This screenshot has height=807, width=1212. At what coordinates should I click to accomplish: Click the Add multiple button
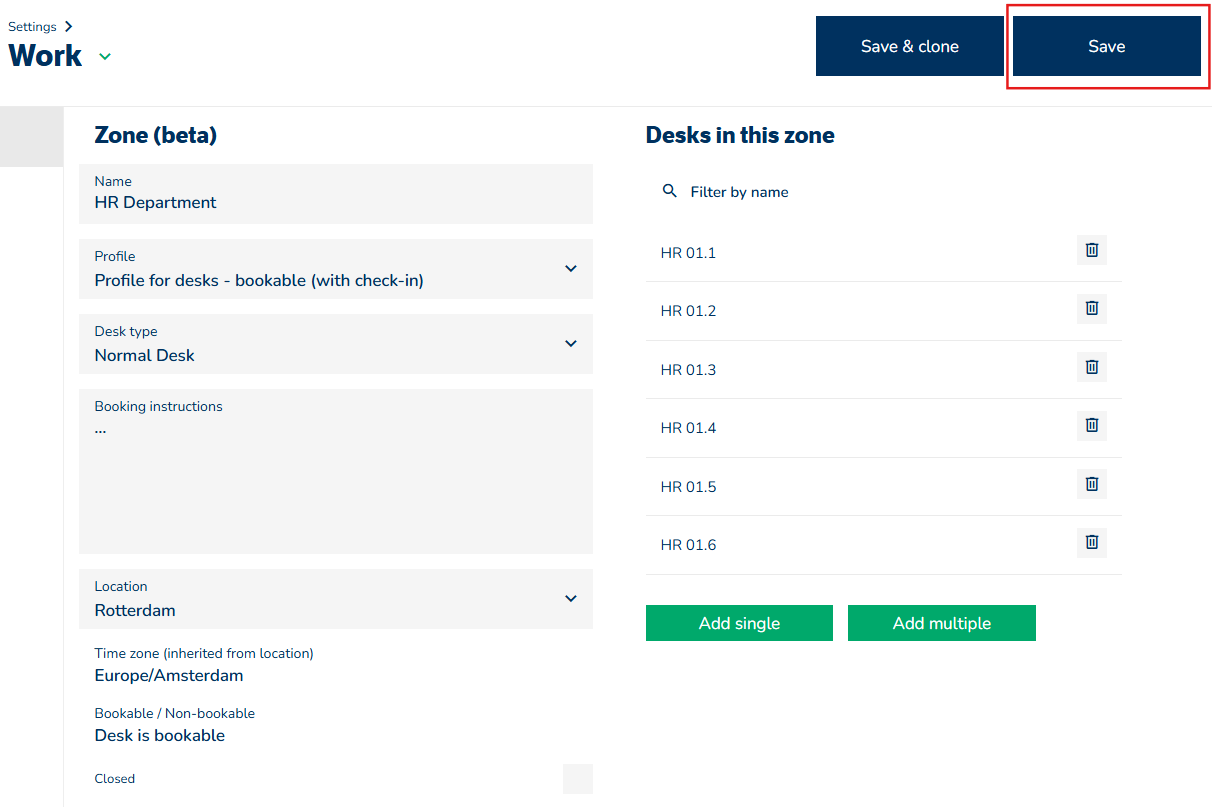click(x=941, y=623)
